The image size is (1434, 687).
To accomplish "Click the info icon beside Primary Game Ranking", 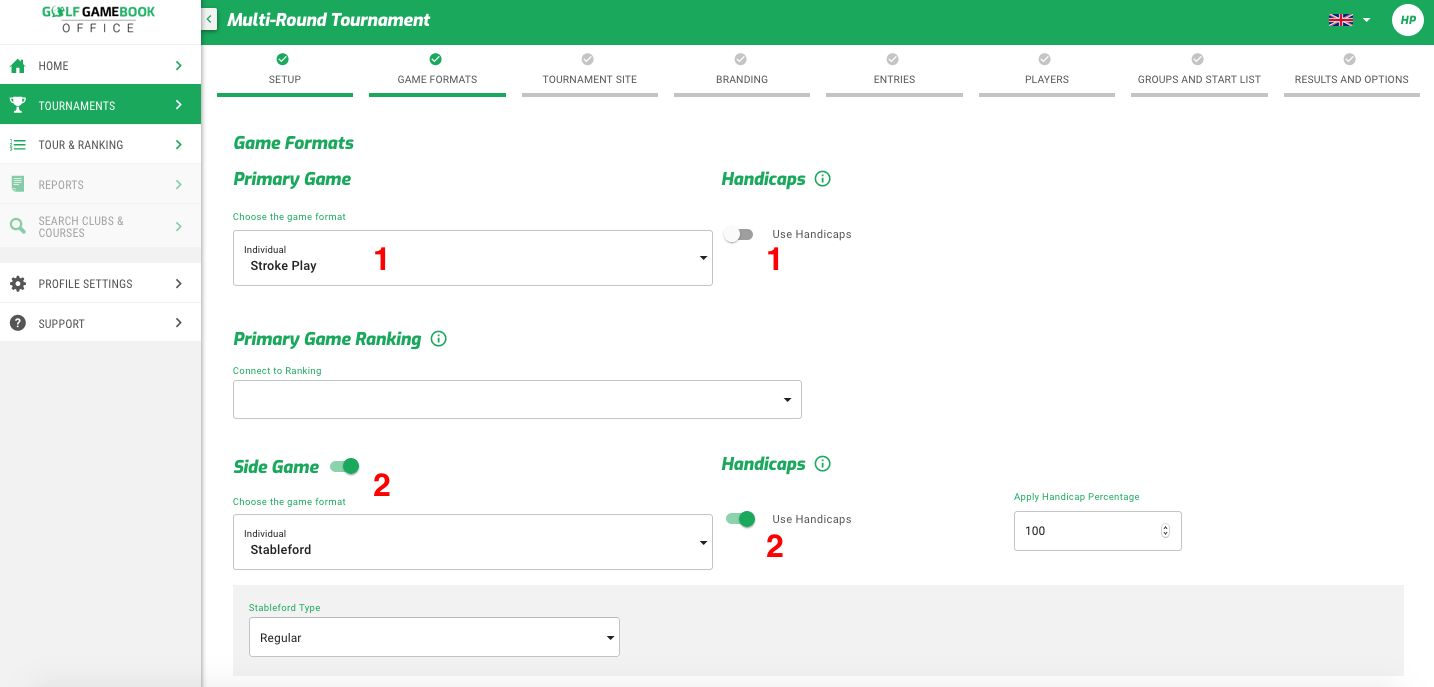I will [x=438, y=339].
